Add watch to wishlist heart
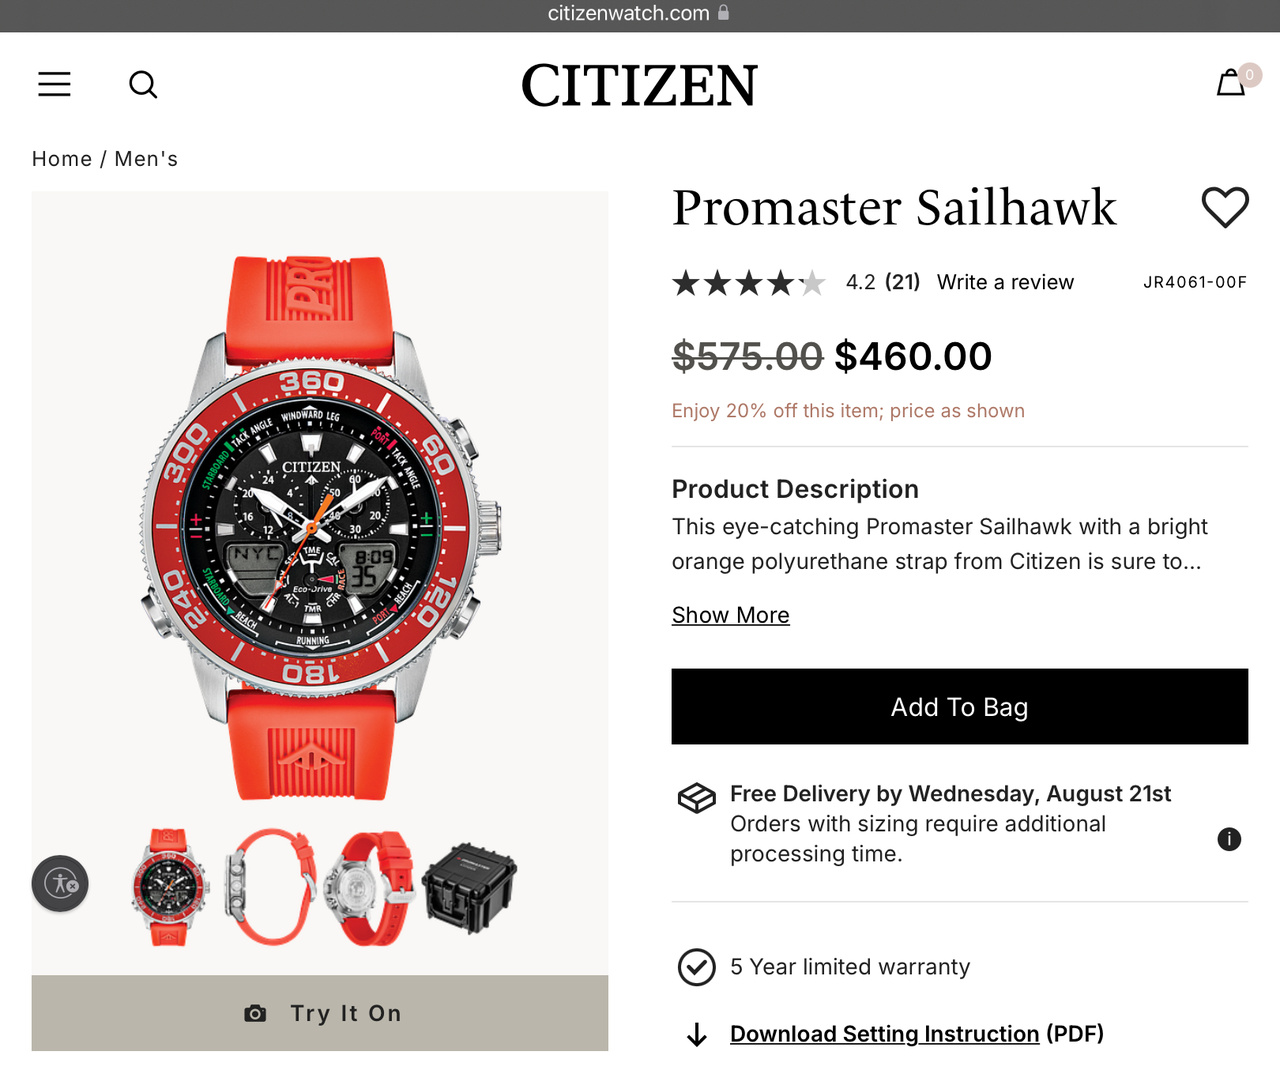This screenshot has width=1280, height=1089. [1225, 207]
